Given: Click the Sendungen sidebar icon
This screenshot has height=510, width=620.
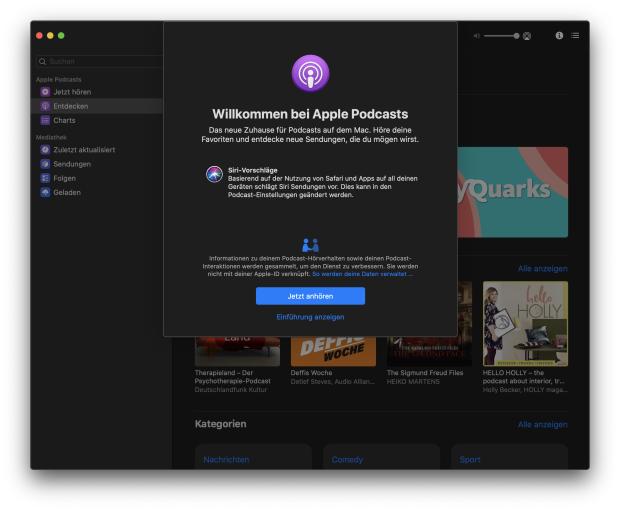Looking at the screenshot, I should (45, 164).
